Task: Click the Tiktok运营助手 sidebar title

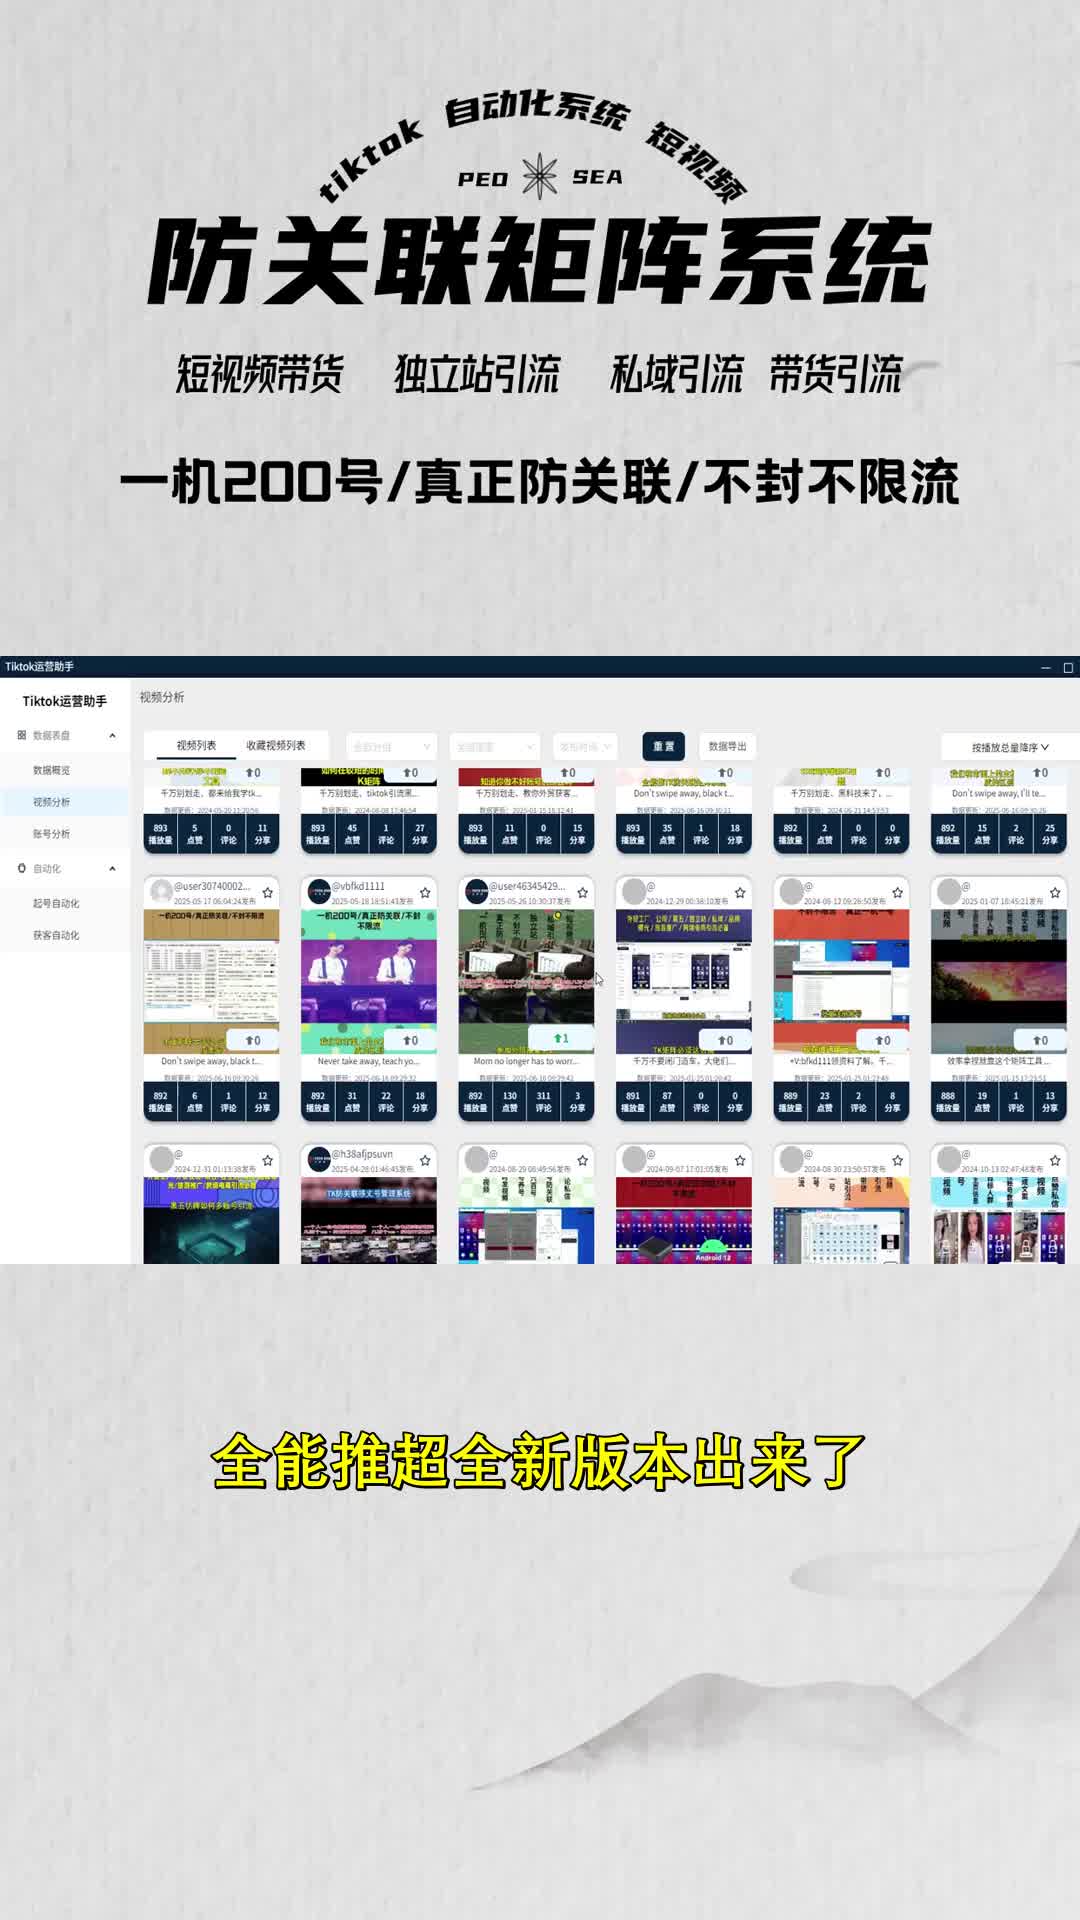Action: (65, 701)
